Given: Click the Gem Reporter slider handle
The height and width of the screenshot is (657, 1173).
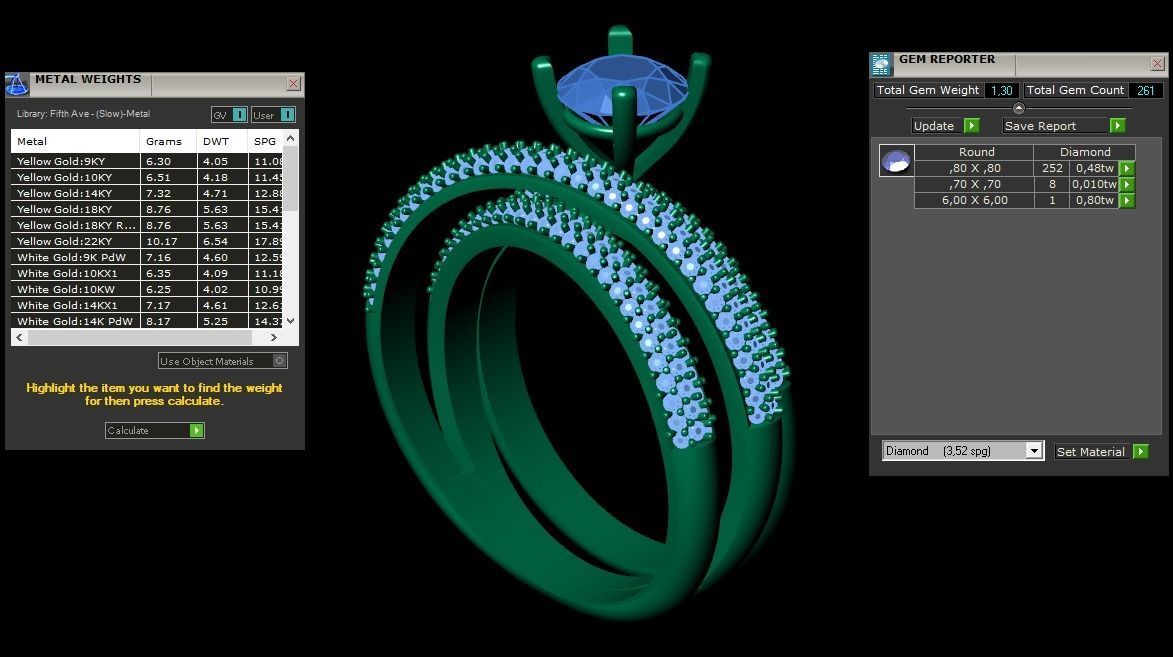Looking at the screenshot, I should pos(1018,109).
